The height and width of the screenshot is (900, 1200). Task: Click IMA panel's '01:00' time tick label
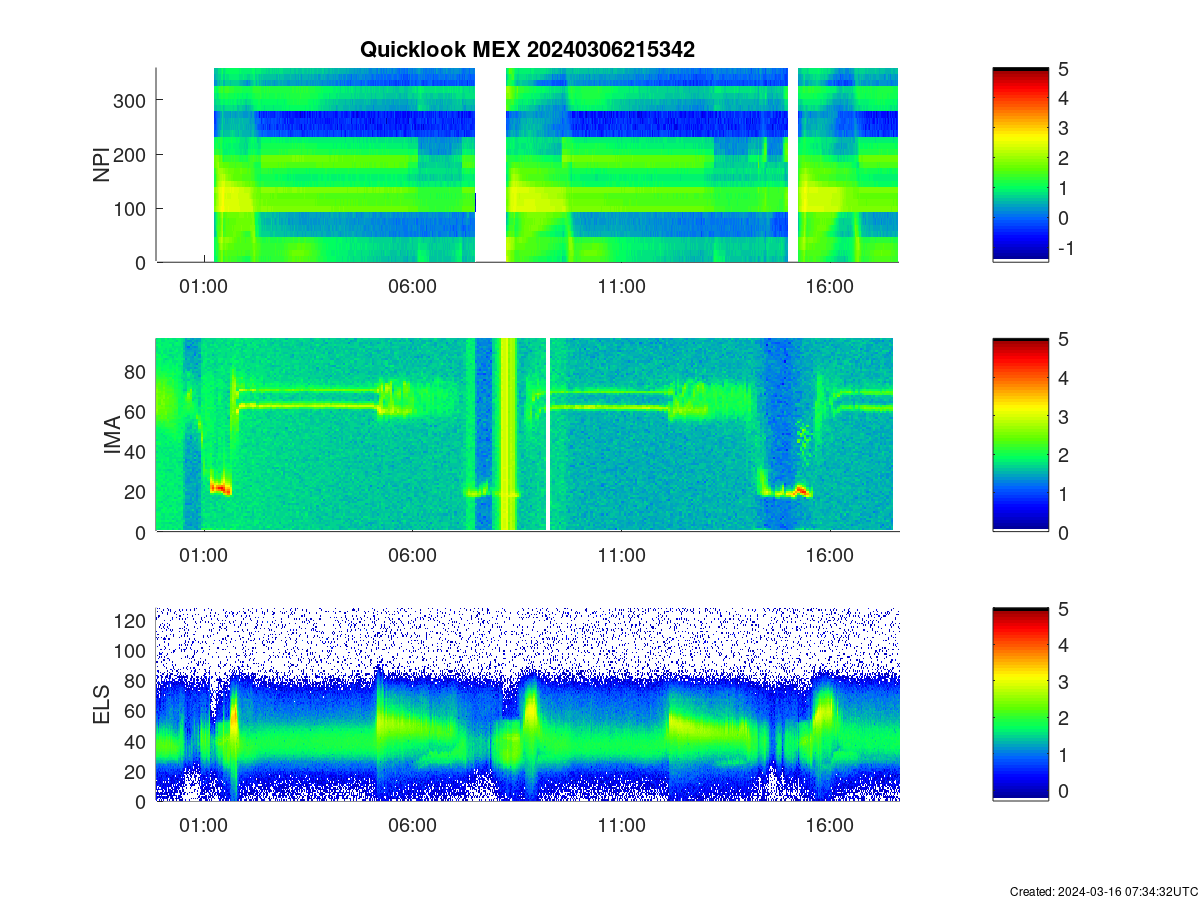[204, 557]
